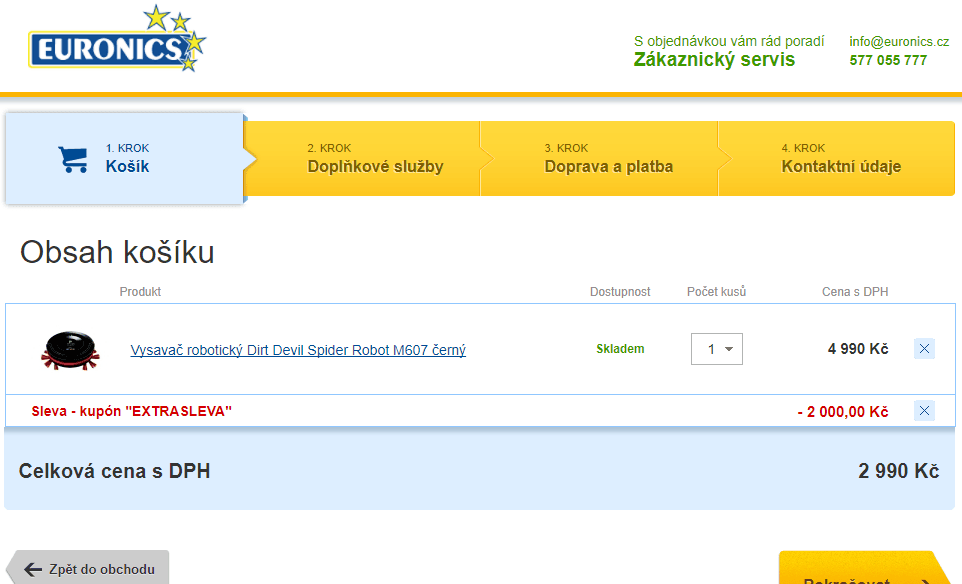The width and height of the screenshot is (962, 584).
Task: Go to step 1 Košík tab
Action: [x=125, y=158]
